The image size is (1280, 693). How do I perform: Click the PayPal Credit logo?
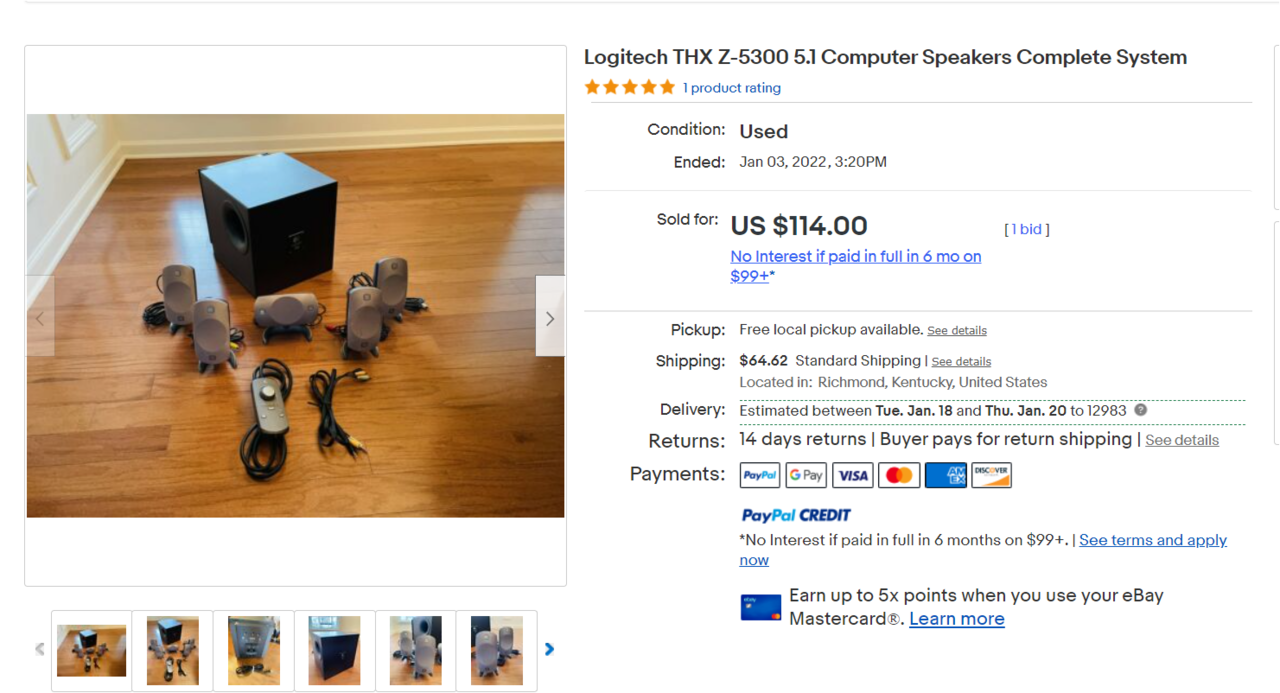[x=796, y=515]
